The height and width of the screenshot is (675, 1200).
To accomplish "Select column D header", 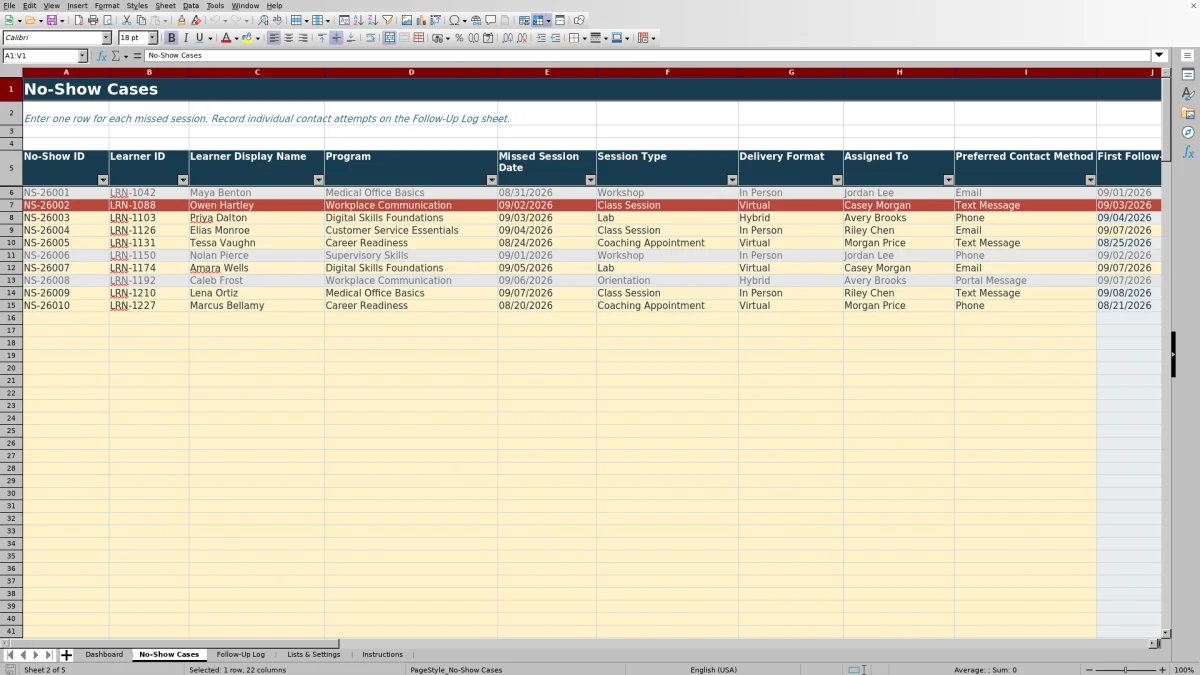I will 411,72.
